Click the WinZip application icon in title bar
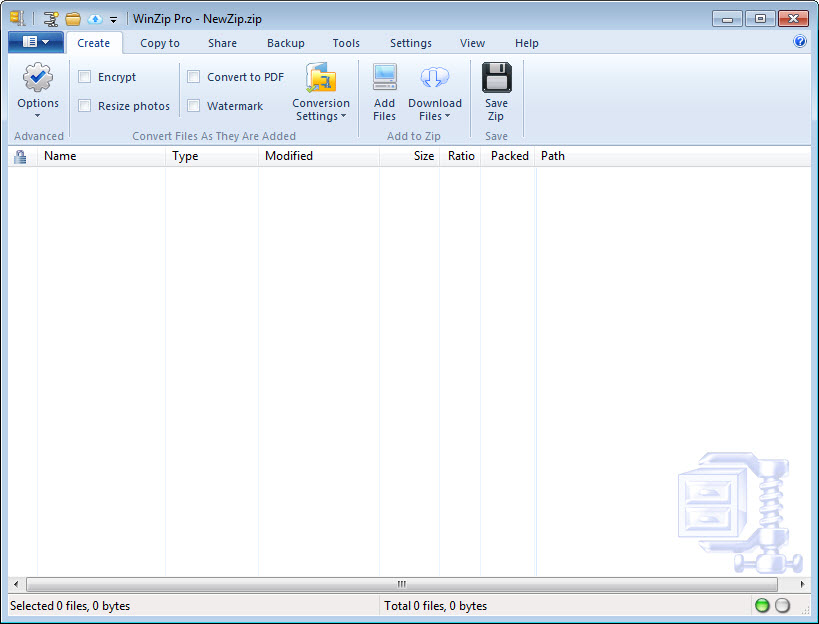This screenshot has height=624, width=819. point(17,18)
